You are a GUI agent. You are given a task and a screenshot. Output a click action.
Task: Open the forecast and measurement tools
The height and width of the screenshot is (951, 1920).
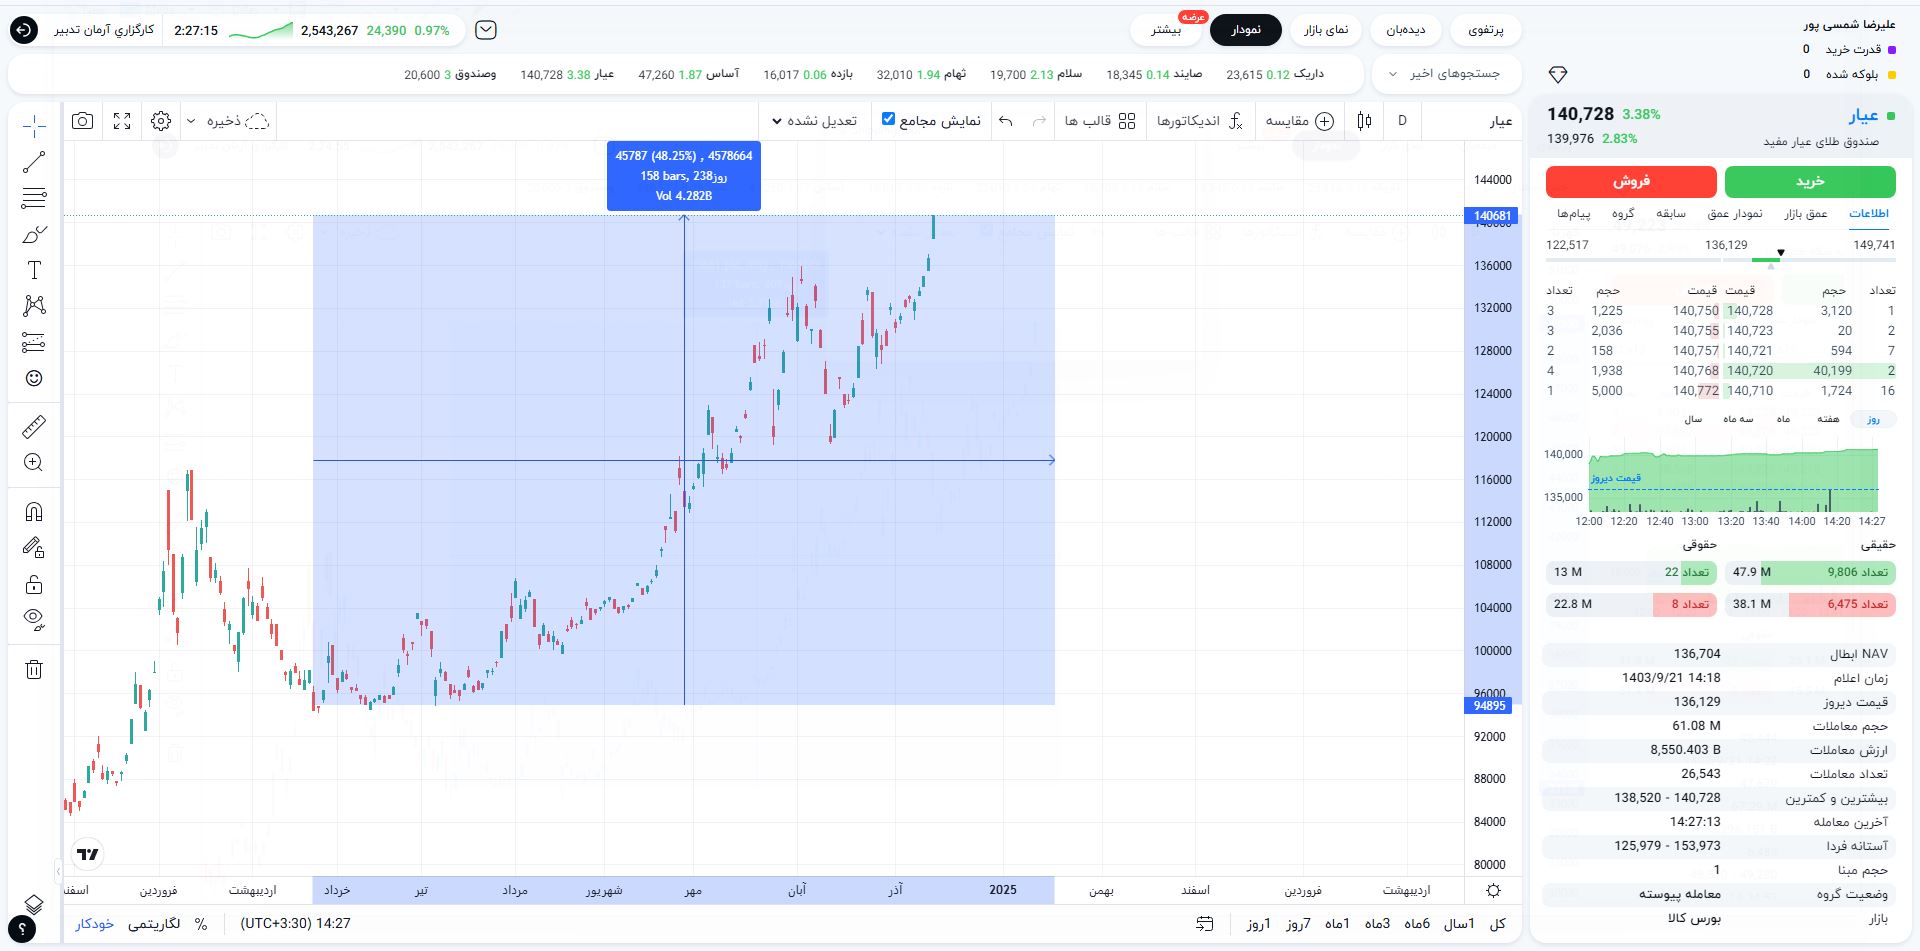pyautogui.click(x=34, y=342)
